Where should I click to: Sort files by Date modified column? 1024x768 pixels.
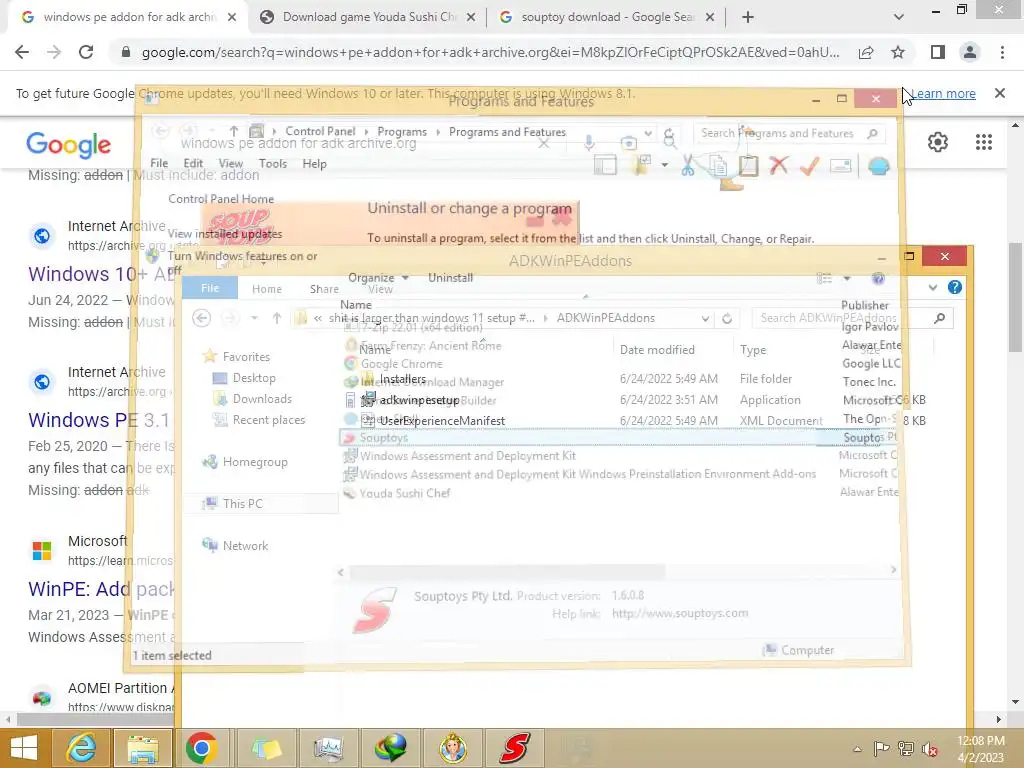pyautogui.click(x=657, y=350)
